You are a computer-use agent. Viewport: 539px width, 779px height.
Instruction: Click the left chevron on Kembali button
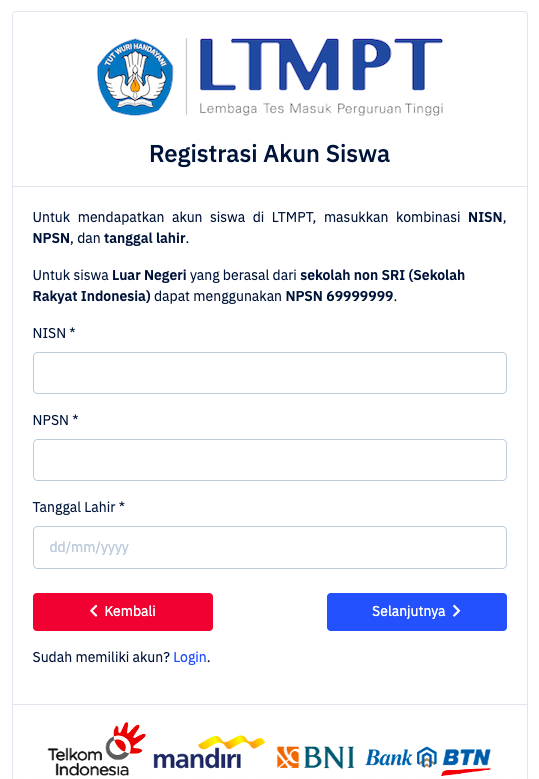[93, 611]
